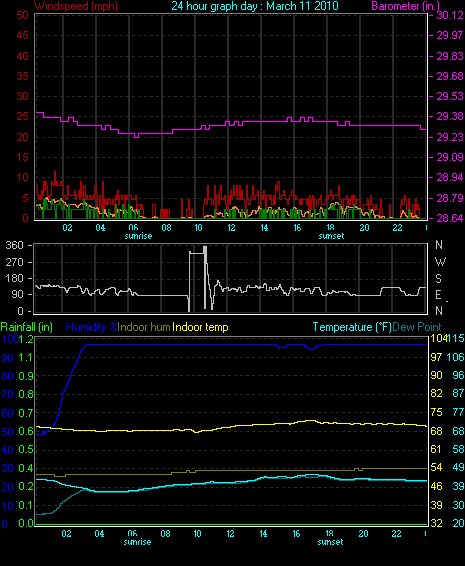Click the 360 wind direction scale value
The width and height of the screenshot is (465, 566).
[14, 245]
